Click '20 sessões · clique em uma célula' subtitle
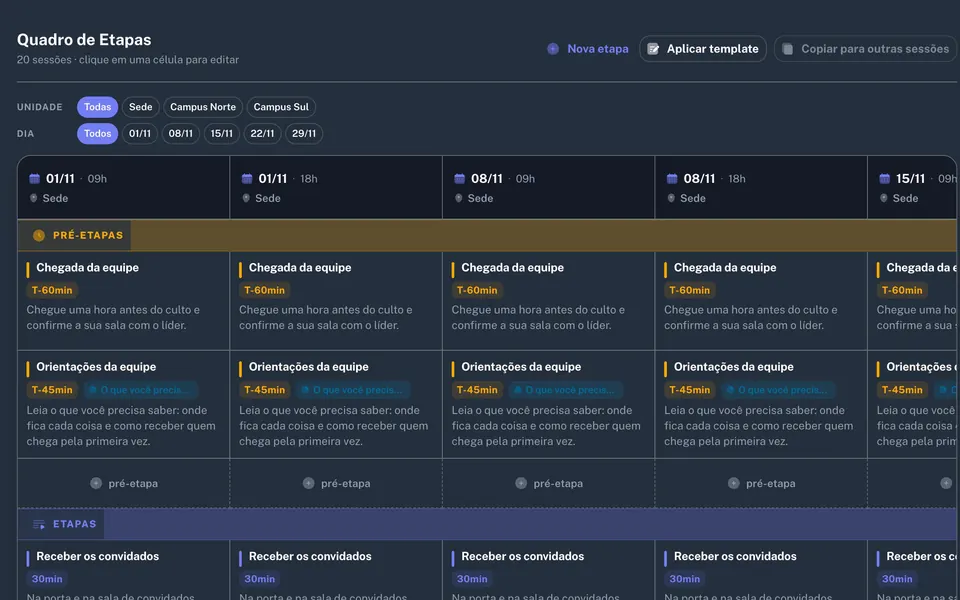Screen dimensions: 960x600 click(128, 60)
